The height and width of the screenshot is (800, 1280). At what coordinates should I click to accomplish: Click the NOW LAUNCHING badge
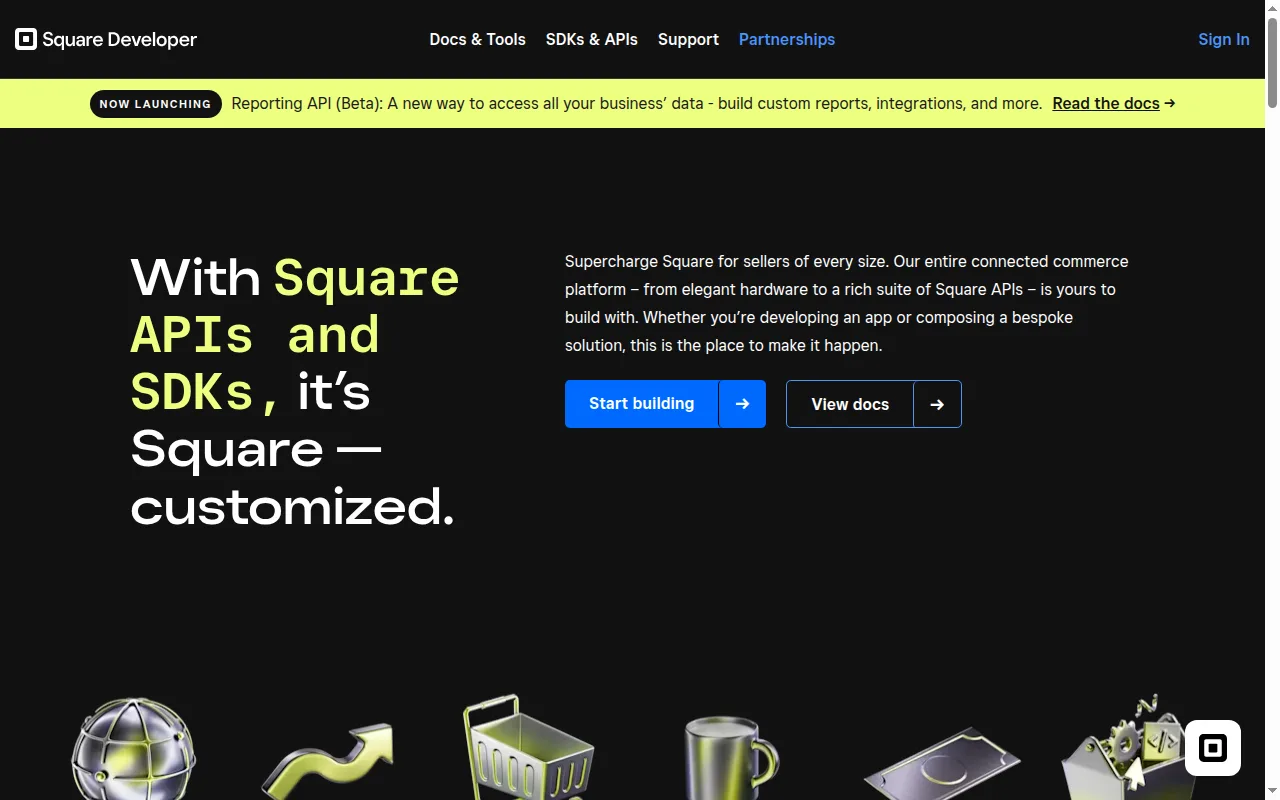point(155,103)
